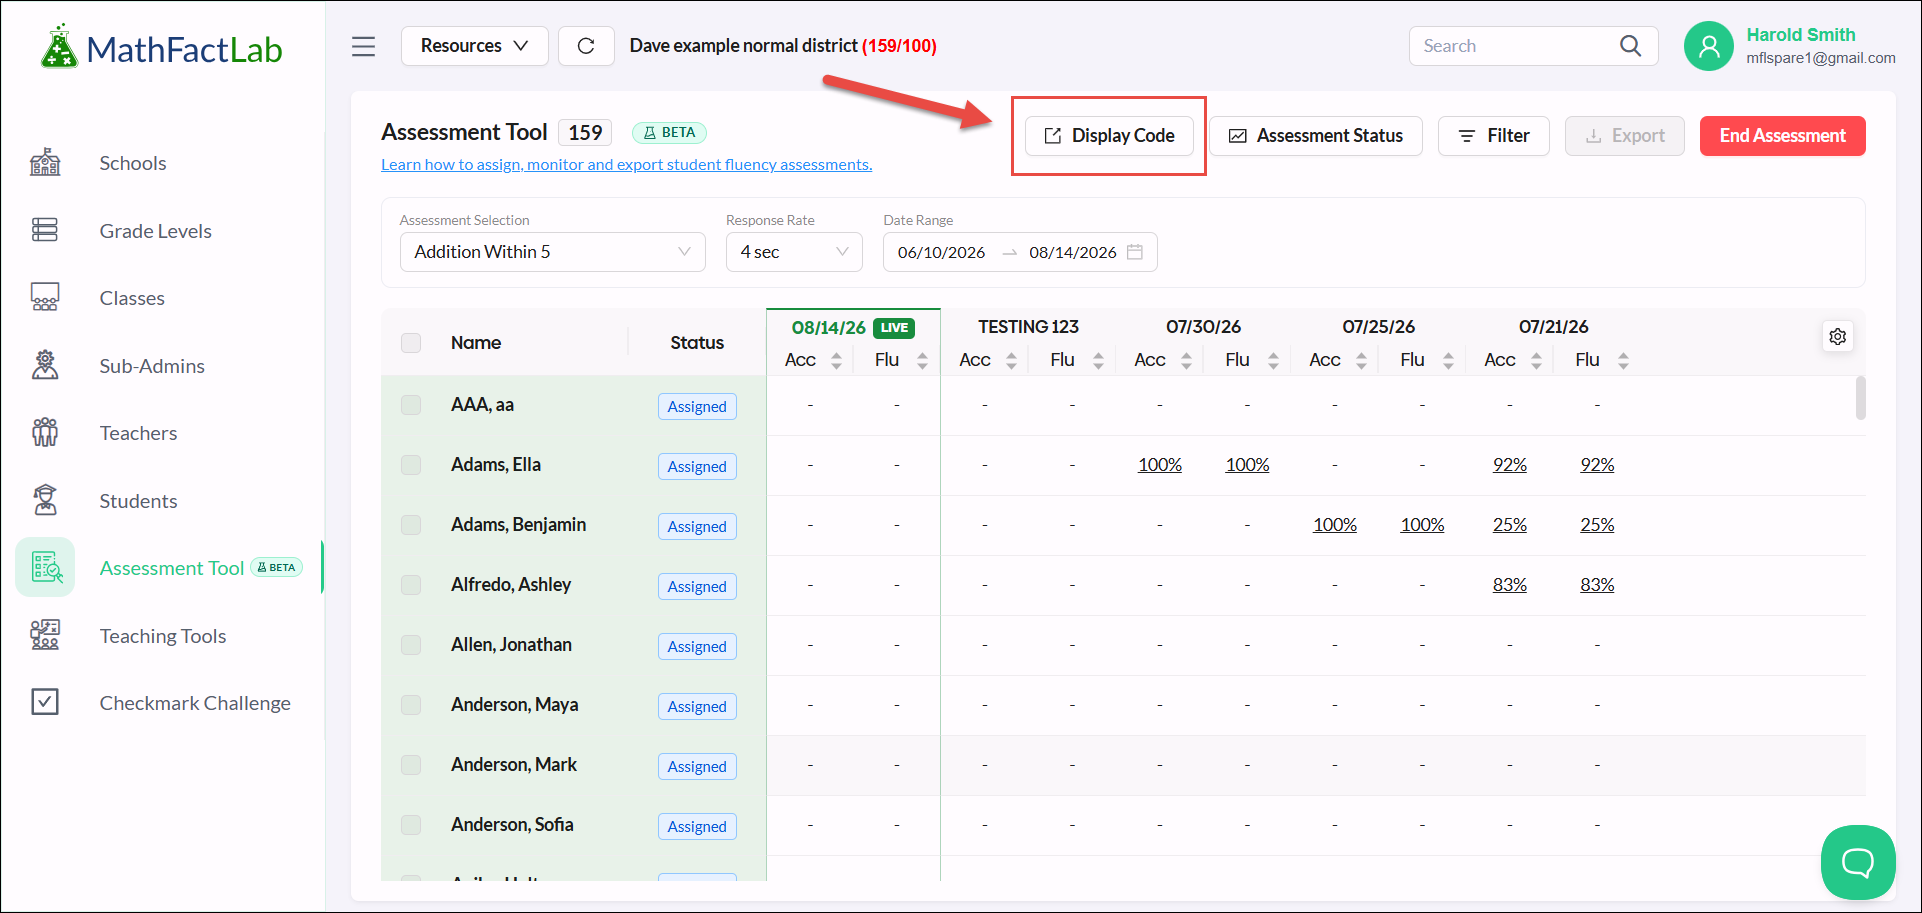Screen dimensions: 1922x913
Task: Open the hamburger sidebar menu icon
Action: [363, 46]
